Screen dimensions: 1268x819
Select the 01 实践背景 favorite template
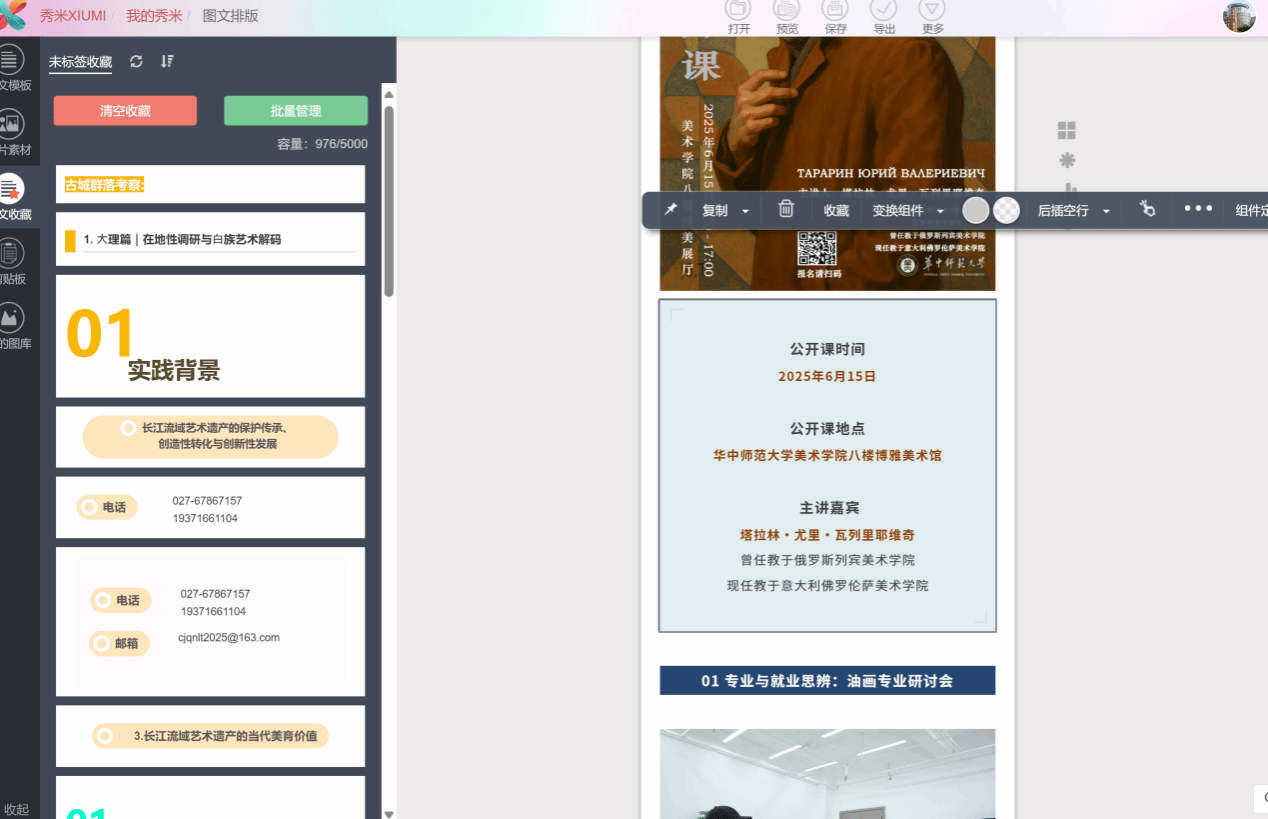pos(210,336)
